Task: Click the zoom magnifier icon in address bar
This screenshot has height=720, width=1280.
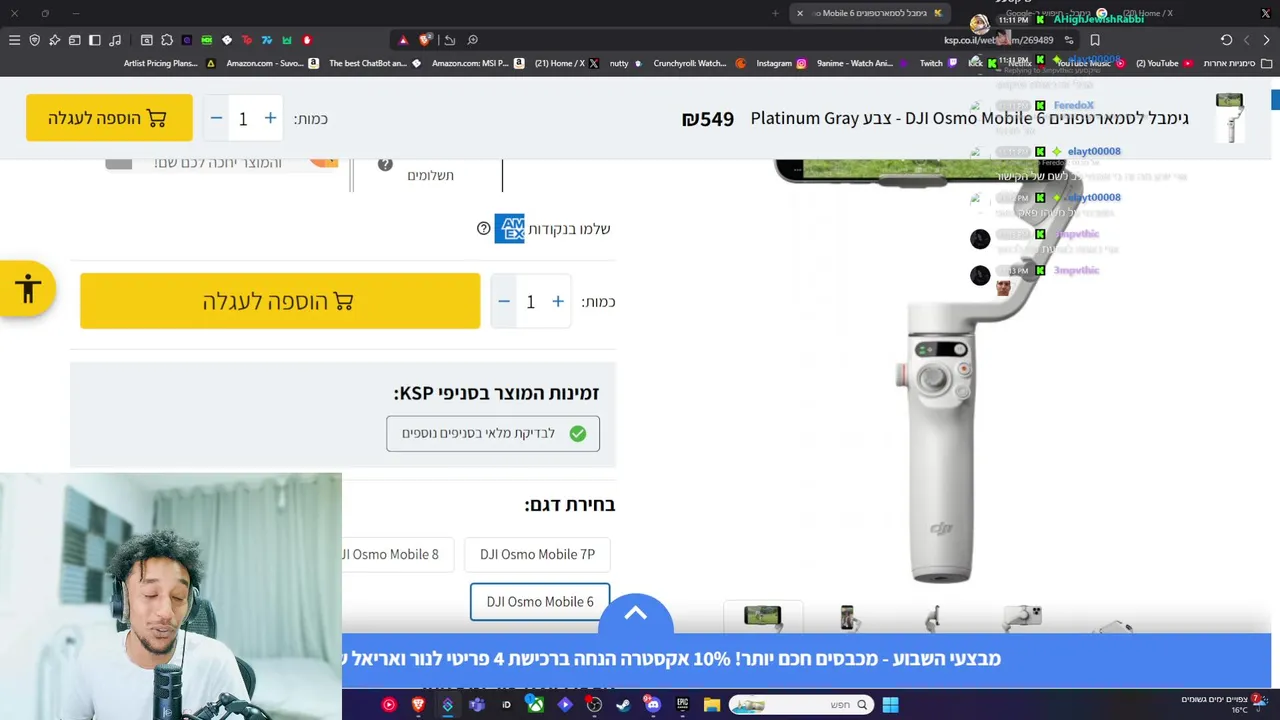Action: [472, 40]
